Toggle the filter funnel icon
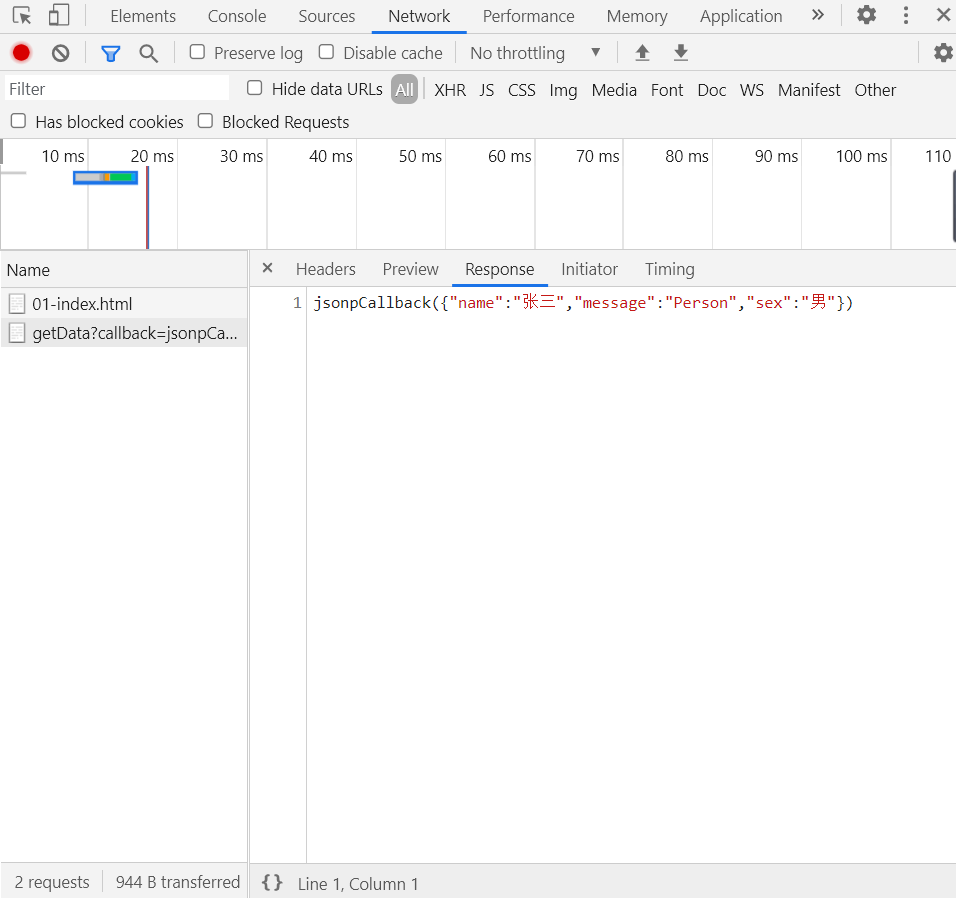 [x=110, y=52]
